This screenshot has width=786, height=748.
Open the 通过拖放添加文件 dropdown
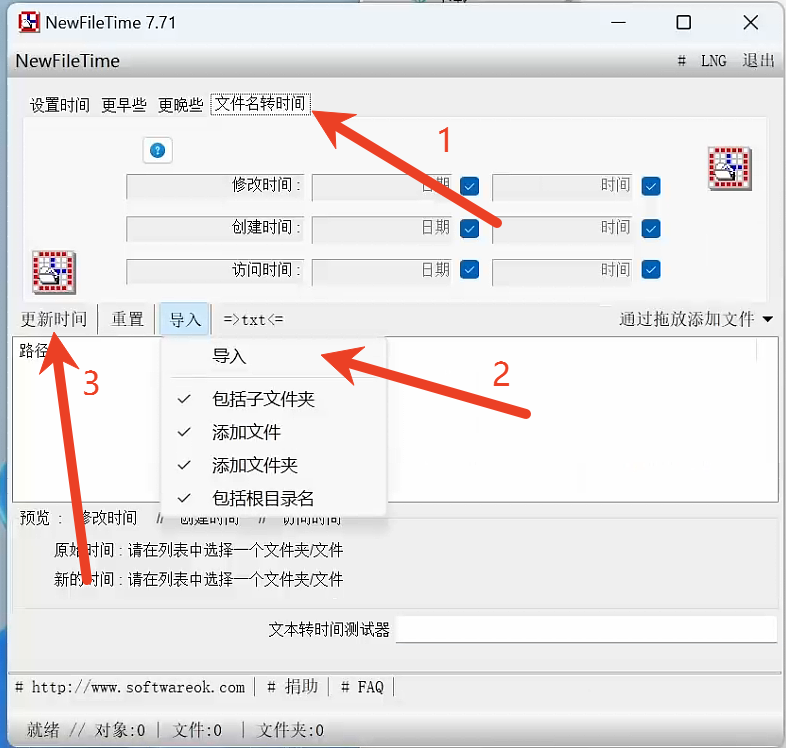click(x=696, y=319)
